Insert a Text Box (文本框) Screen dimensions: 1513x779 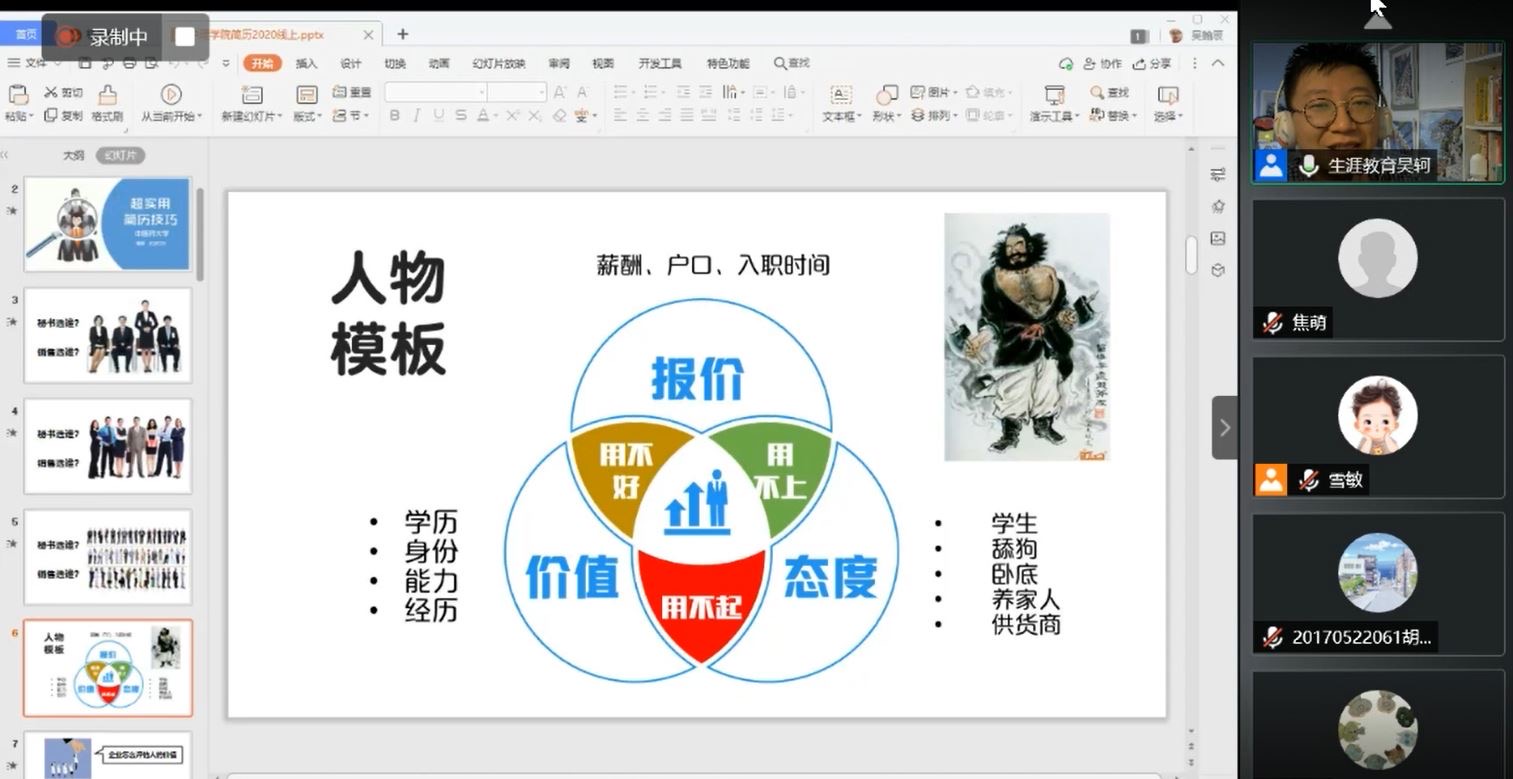pos(841,95)
